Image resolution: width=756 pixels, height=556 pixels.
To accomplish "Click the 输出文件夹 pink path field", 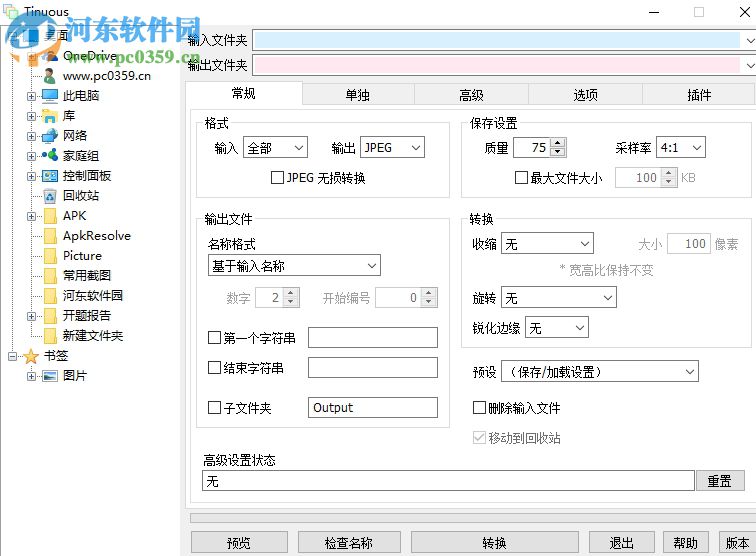I will (x=497, y=65).
